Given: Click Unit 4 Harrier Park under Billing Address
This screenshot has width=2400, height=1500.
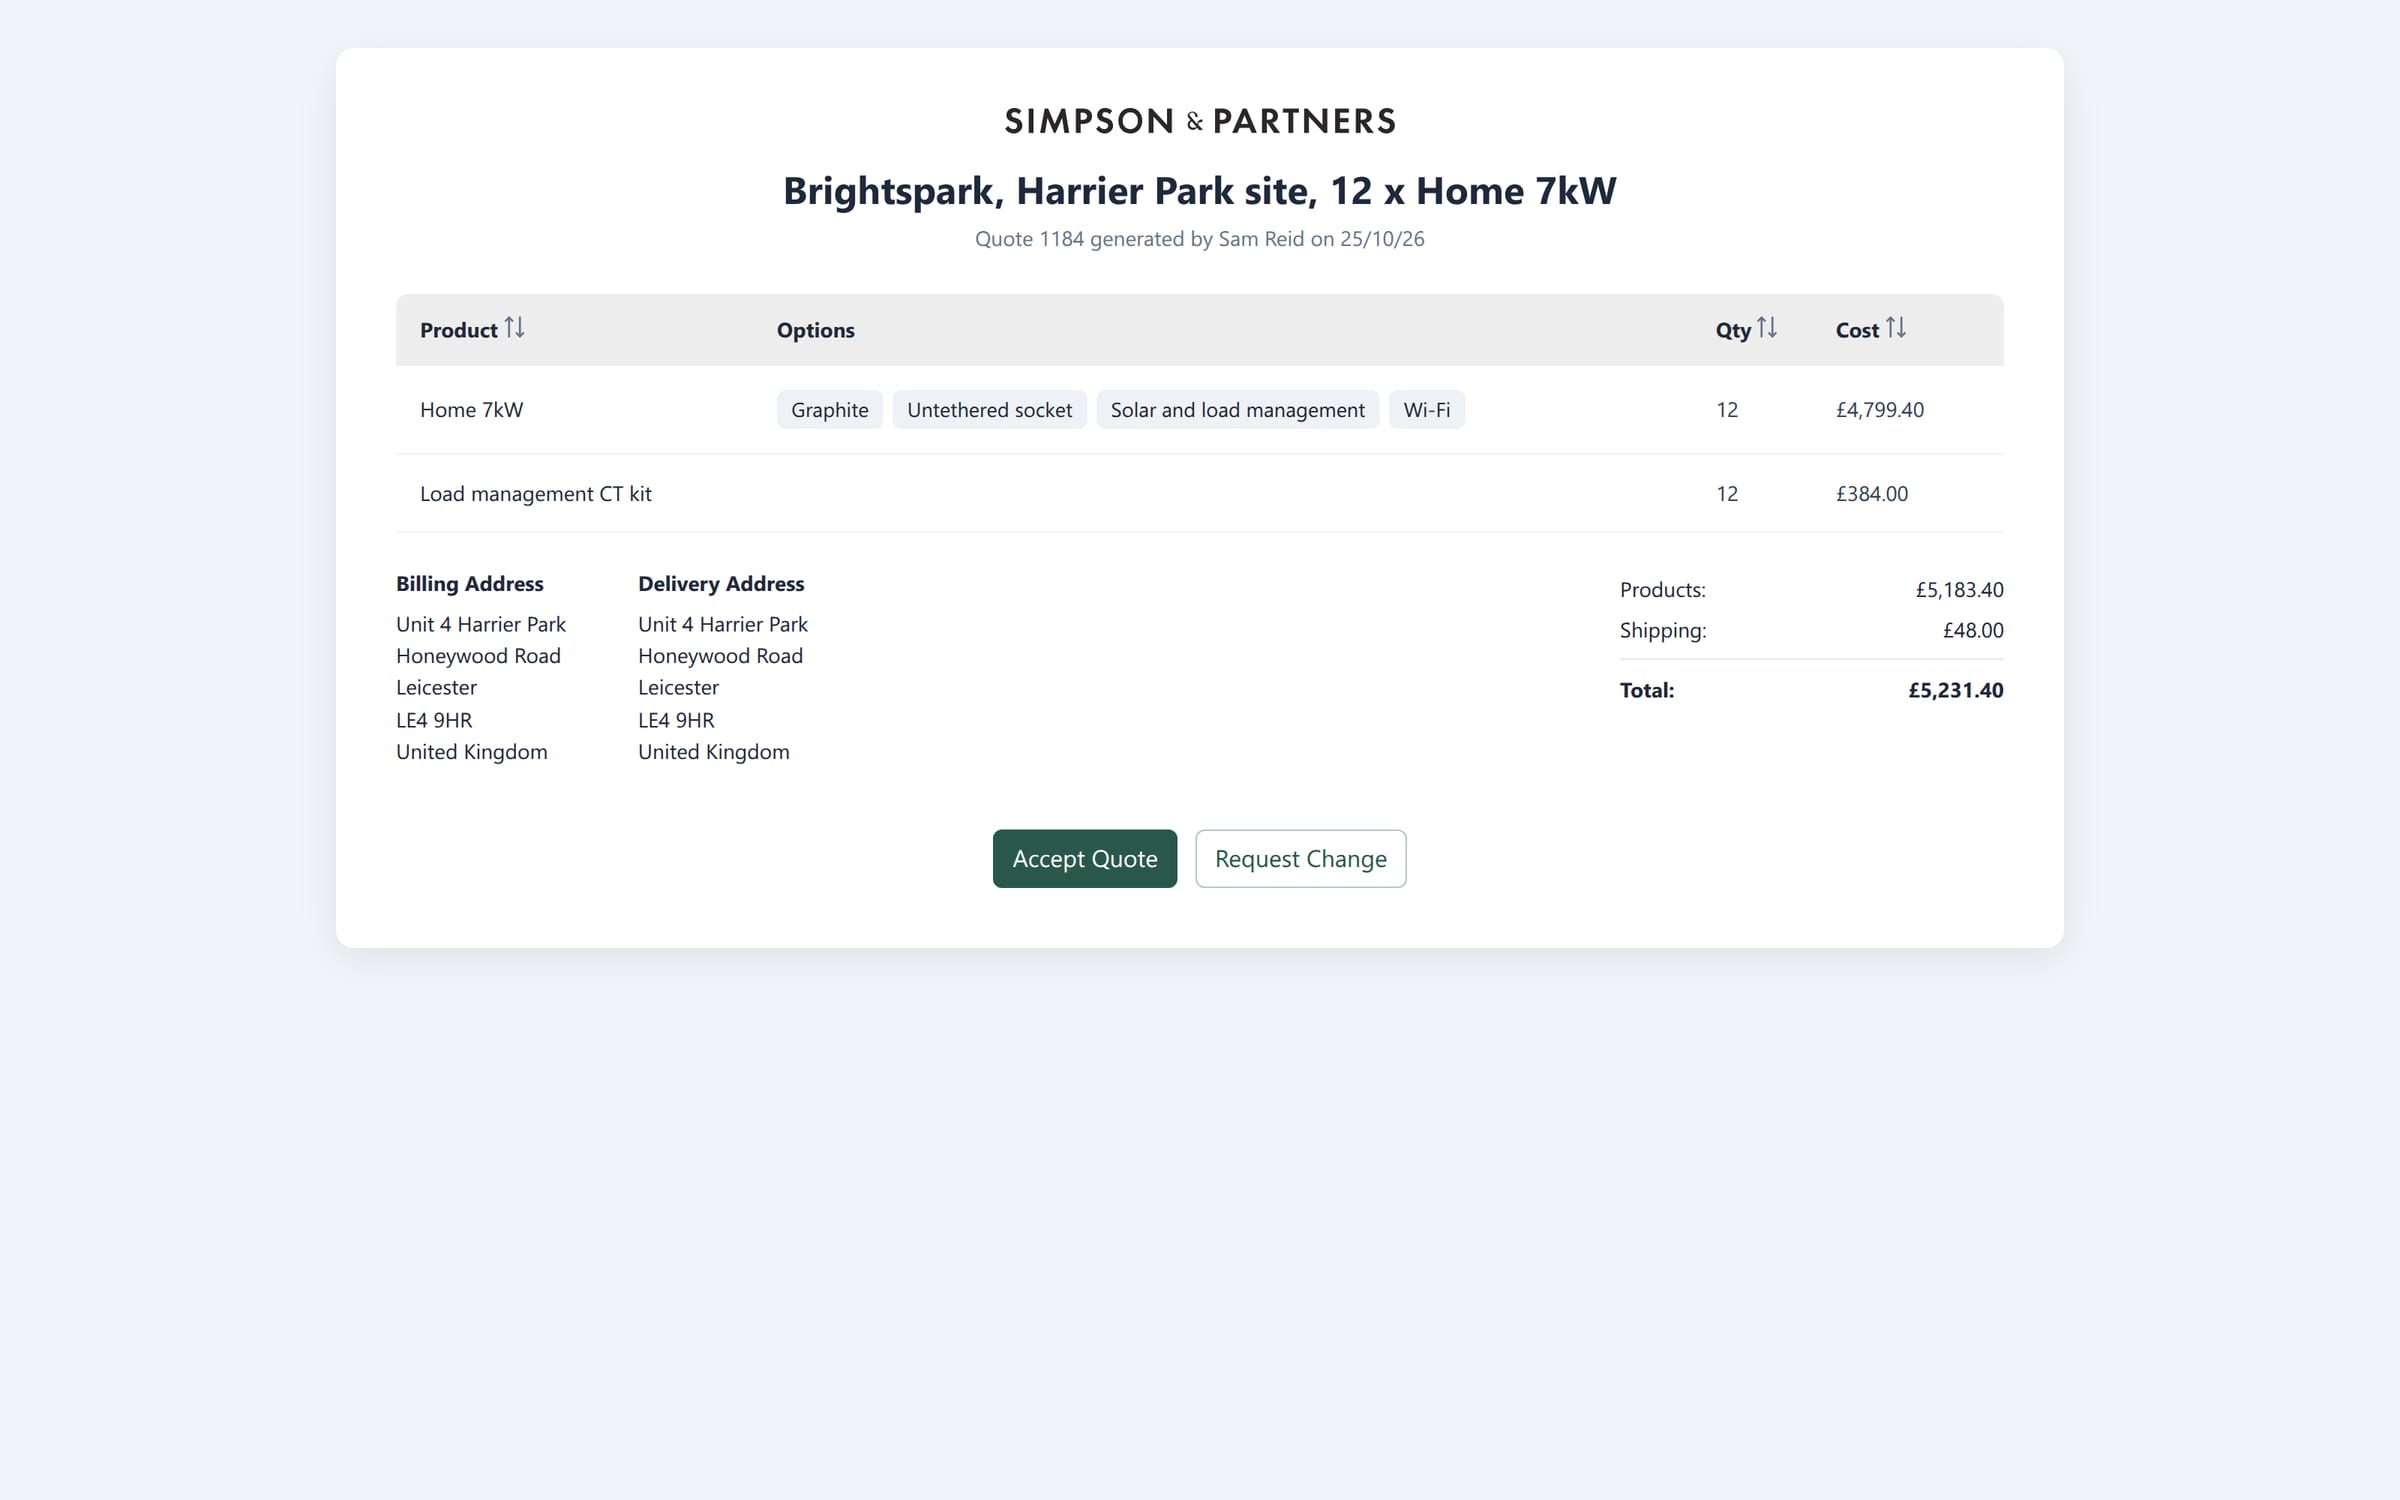Looking at the screenshot, I should click(481, 624).
